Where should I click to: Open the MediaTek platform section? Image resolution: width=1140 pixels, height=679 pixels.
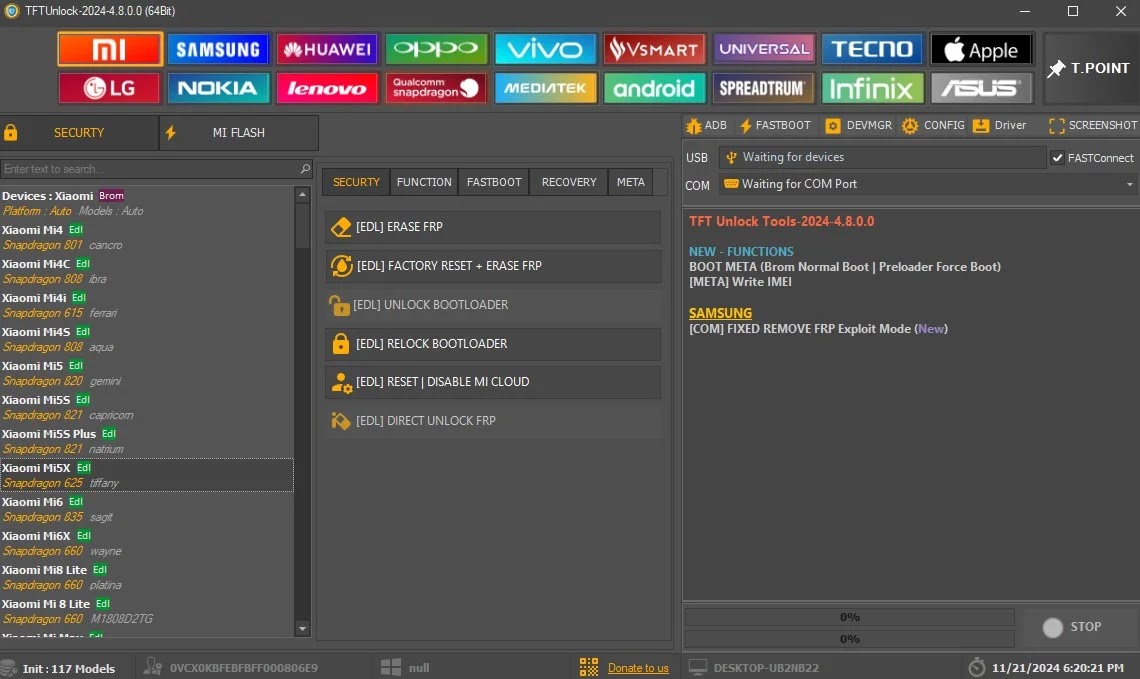(545, 88)
